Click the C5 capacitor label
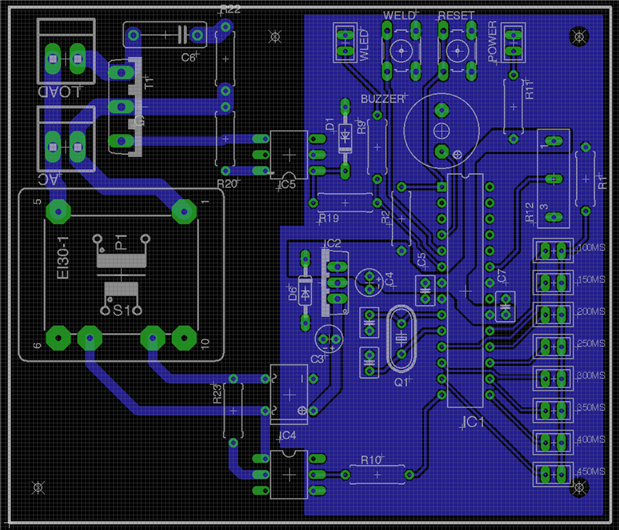The height and width of the screenshot is (530, 619). pyautogui.click(x=422, y=260)
